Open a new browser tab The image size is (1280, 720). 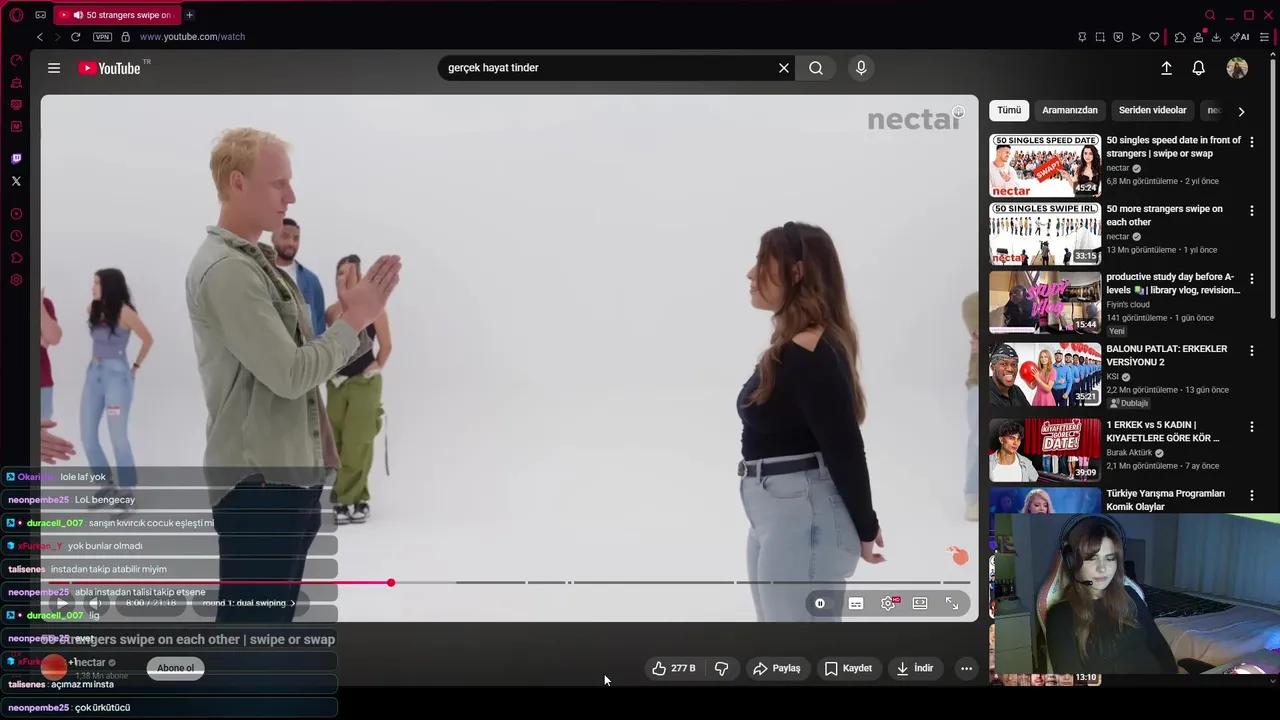(189, 15)
